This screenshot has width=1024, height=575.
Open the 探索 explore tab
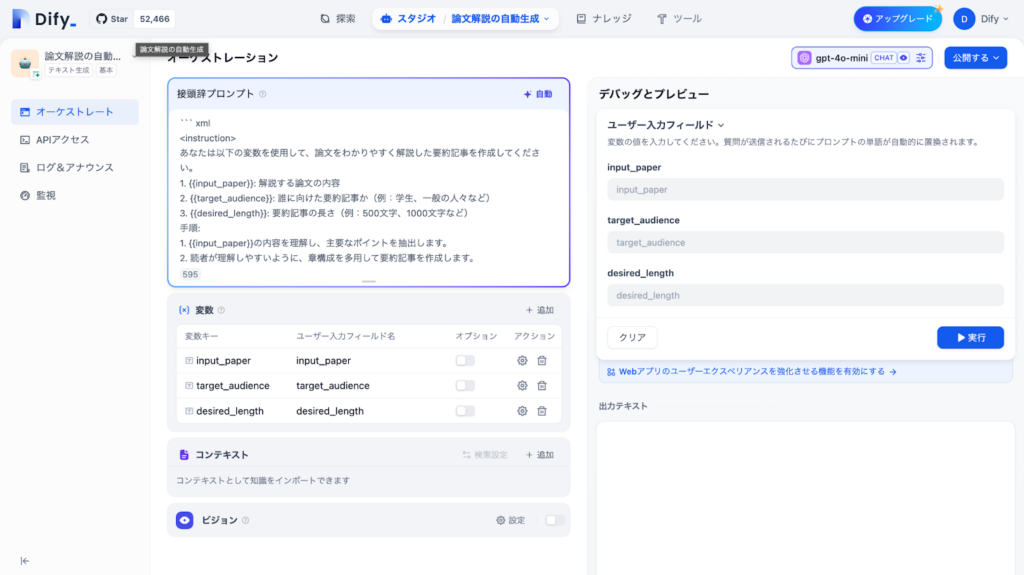click(338, 19)
